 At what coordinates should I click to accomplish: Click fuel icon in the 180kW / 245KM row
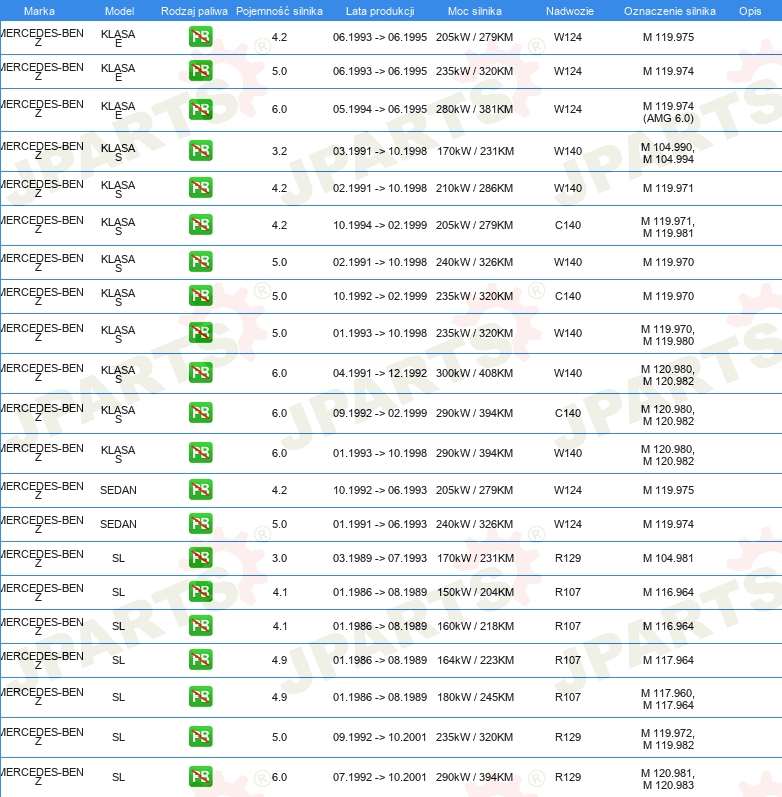[x=200, y=697]
